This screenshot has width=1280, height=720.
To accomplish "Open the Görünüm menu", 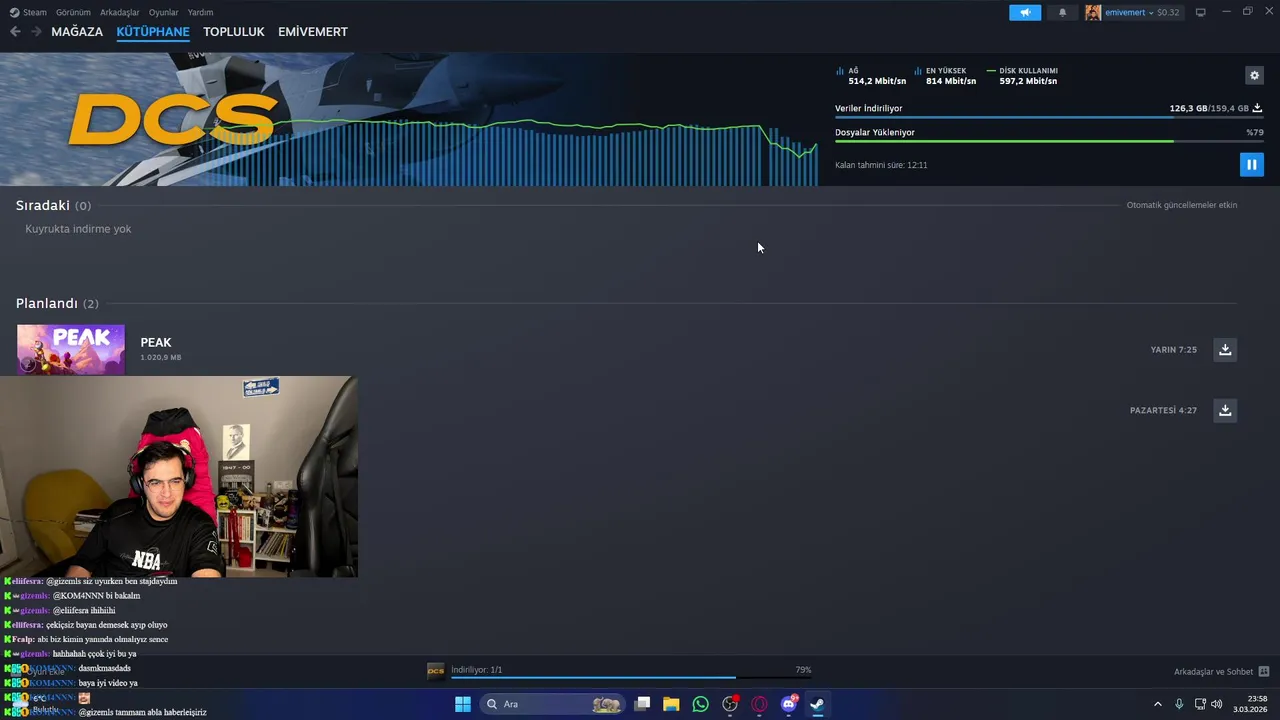I will 73,12.
